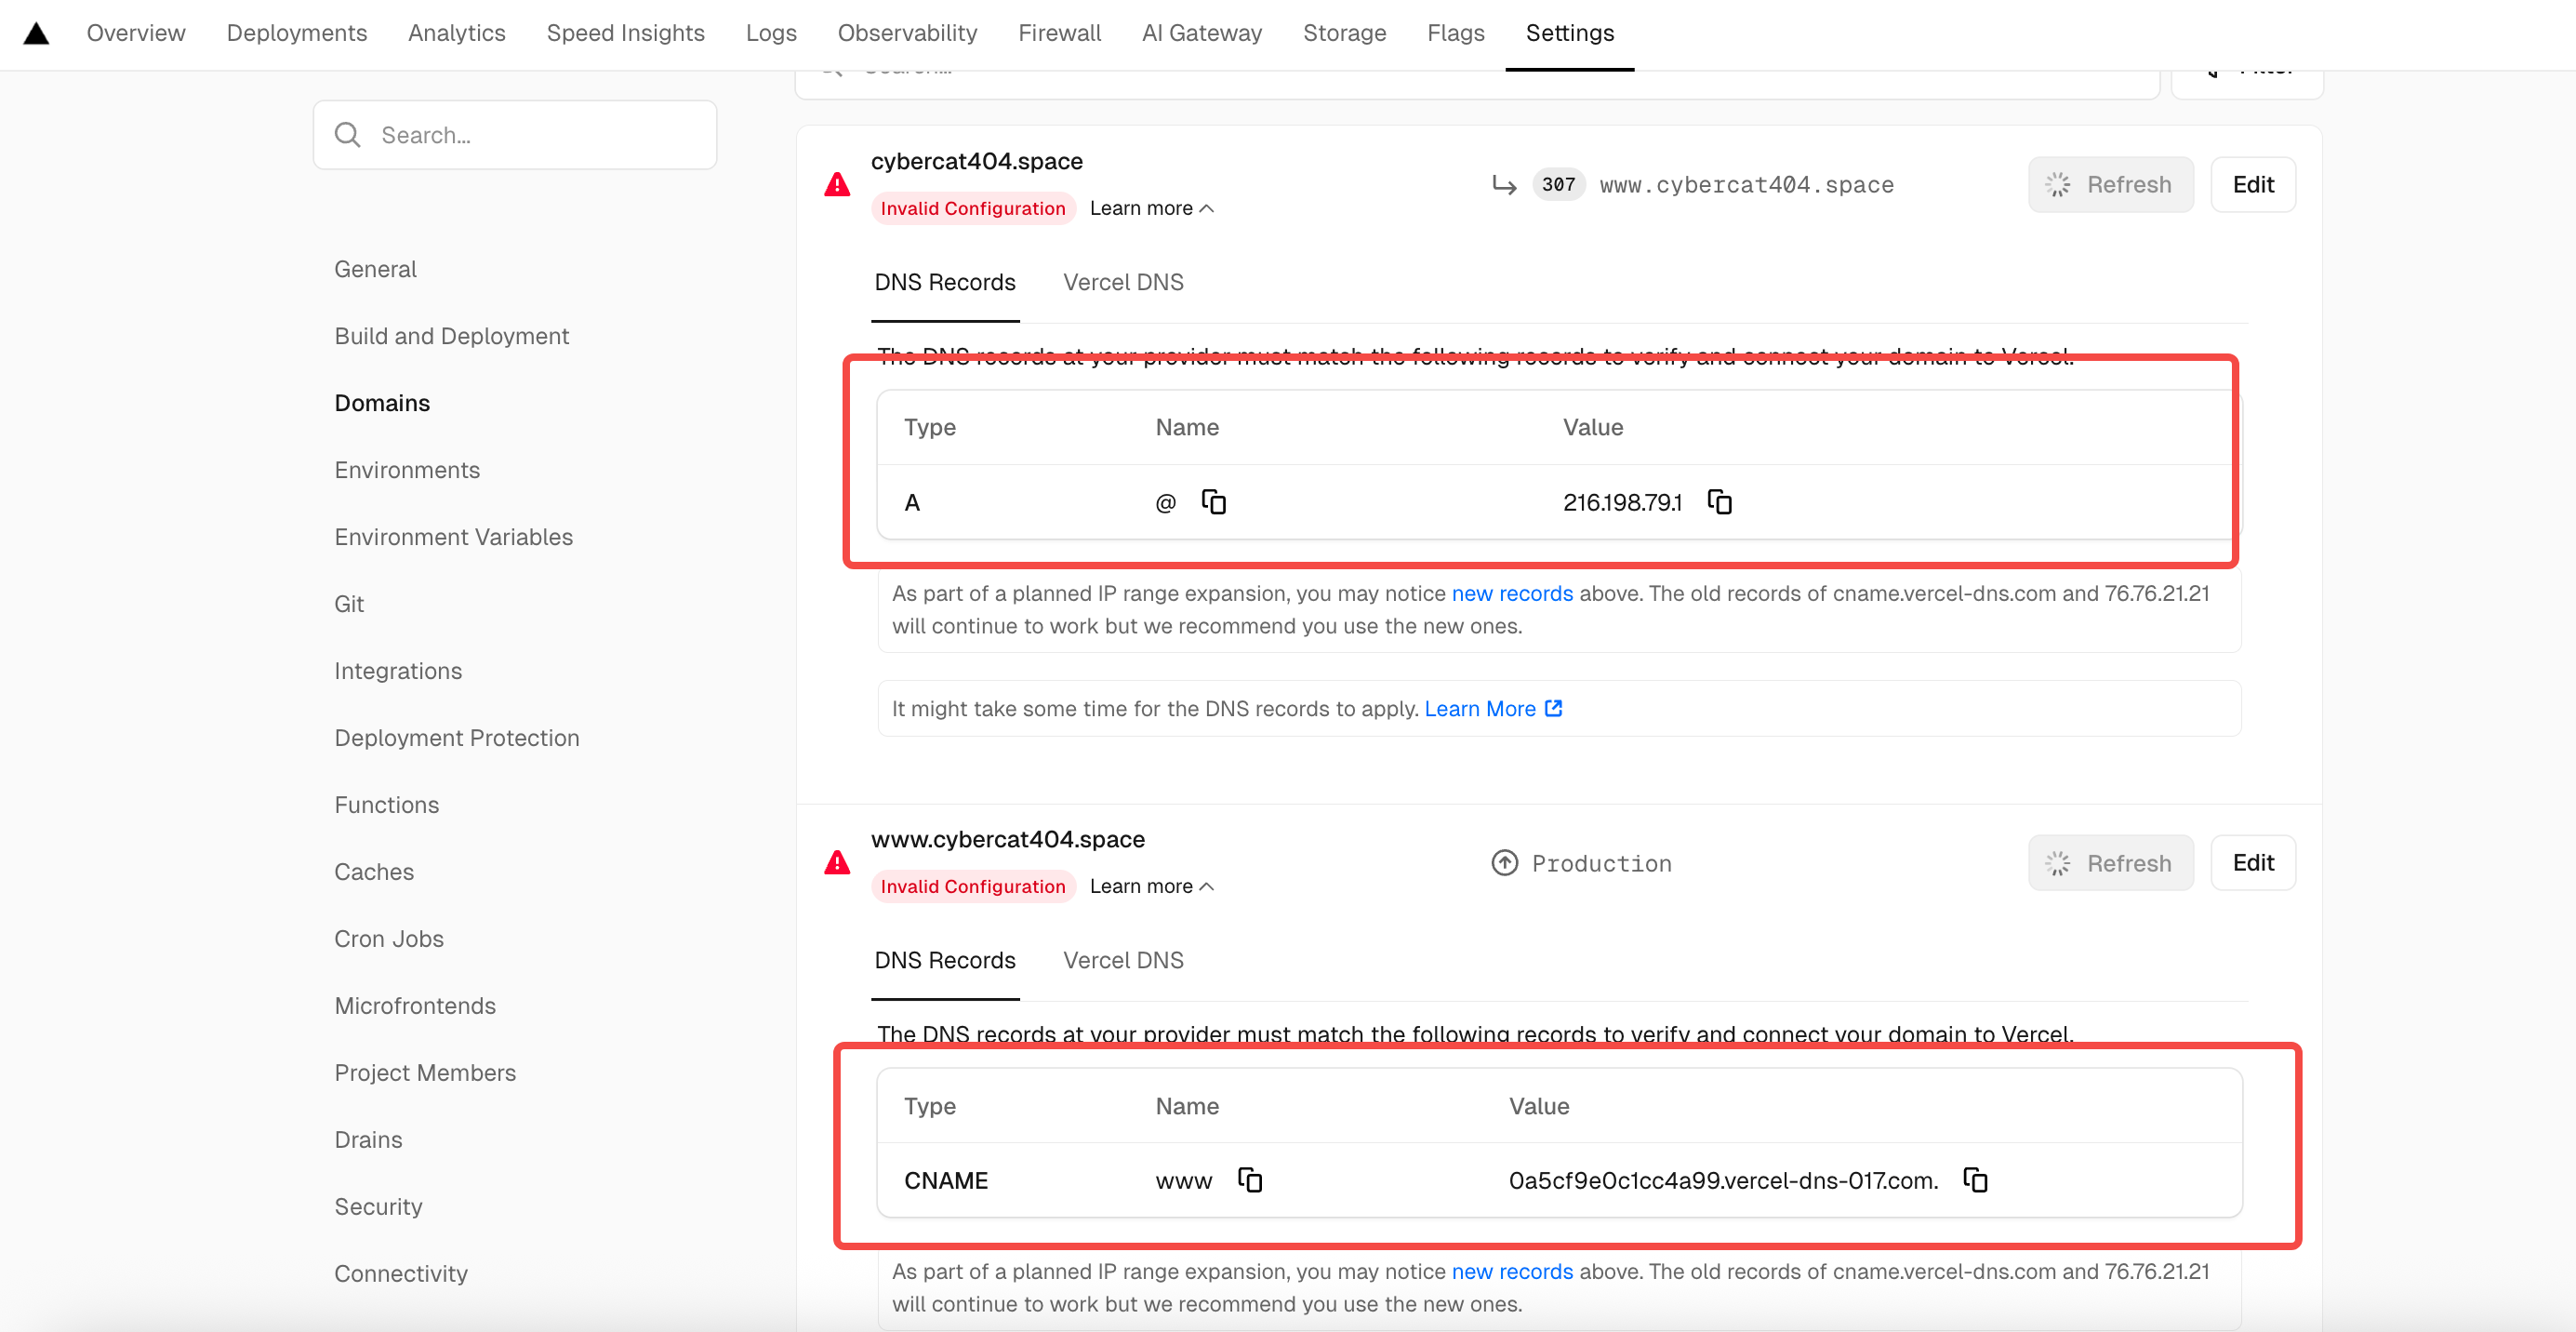
Task: Switch to Vercel DNS tab for www.cybercat404.space
Action: point(1123,960)
